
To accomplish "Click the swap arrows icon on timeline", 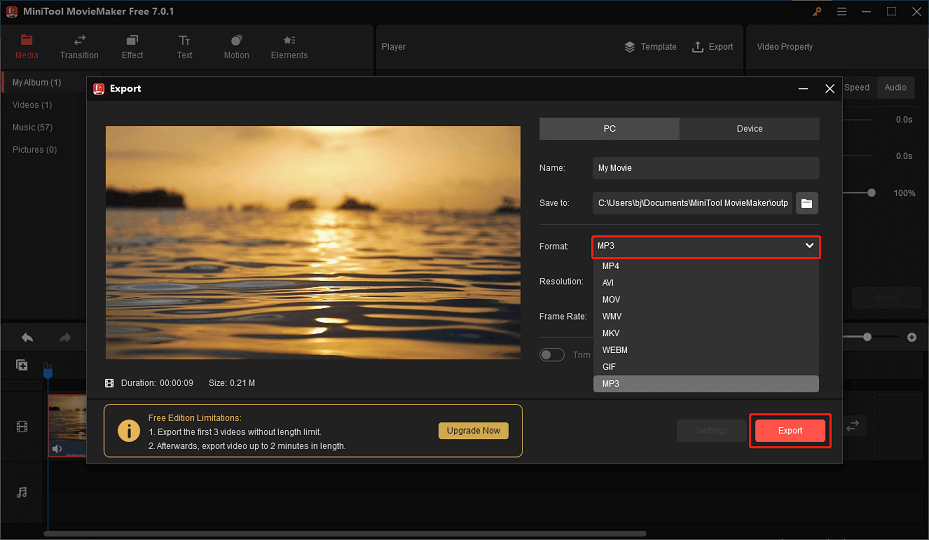I will coord(853,426).
